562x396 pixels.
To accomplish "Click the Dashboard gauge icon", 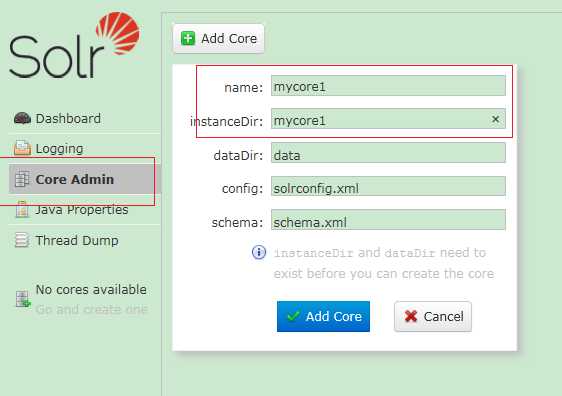I will (x=22, y=118).
